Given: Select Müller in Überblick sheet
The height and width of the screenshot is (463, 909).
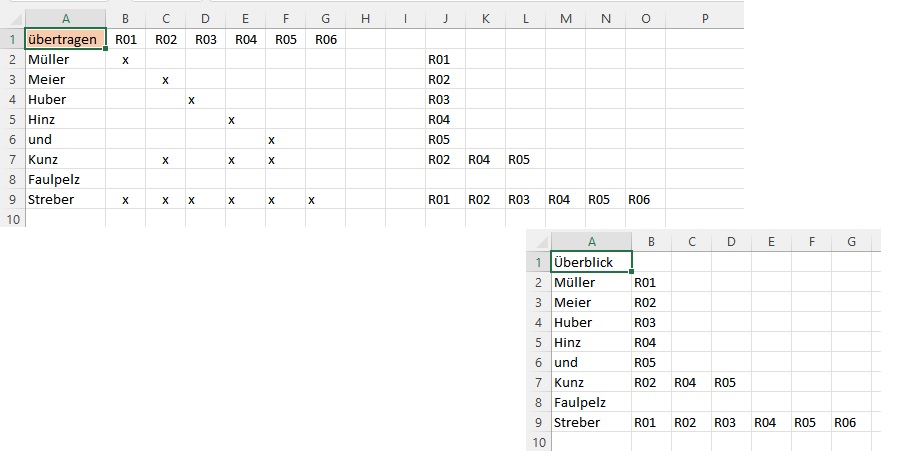Looking at the screenshot, I should click(591, 282).
